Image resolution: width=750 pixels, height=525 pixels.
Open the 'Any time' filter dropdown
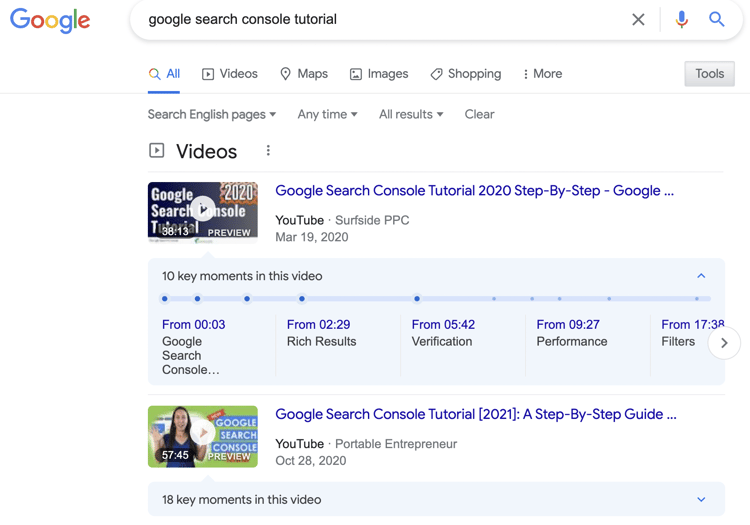[328, 114]
